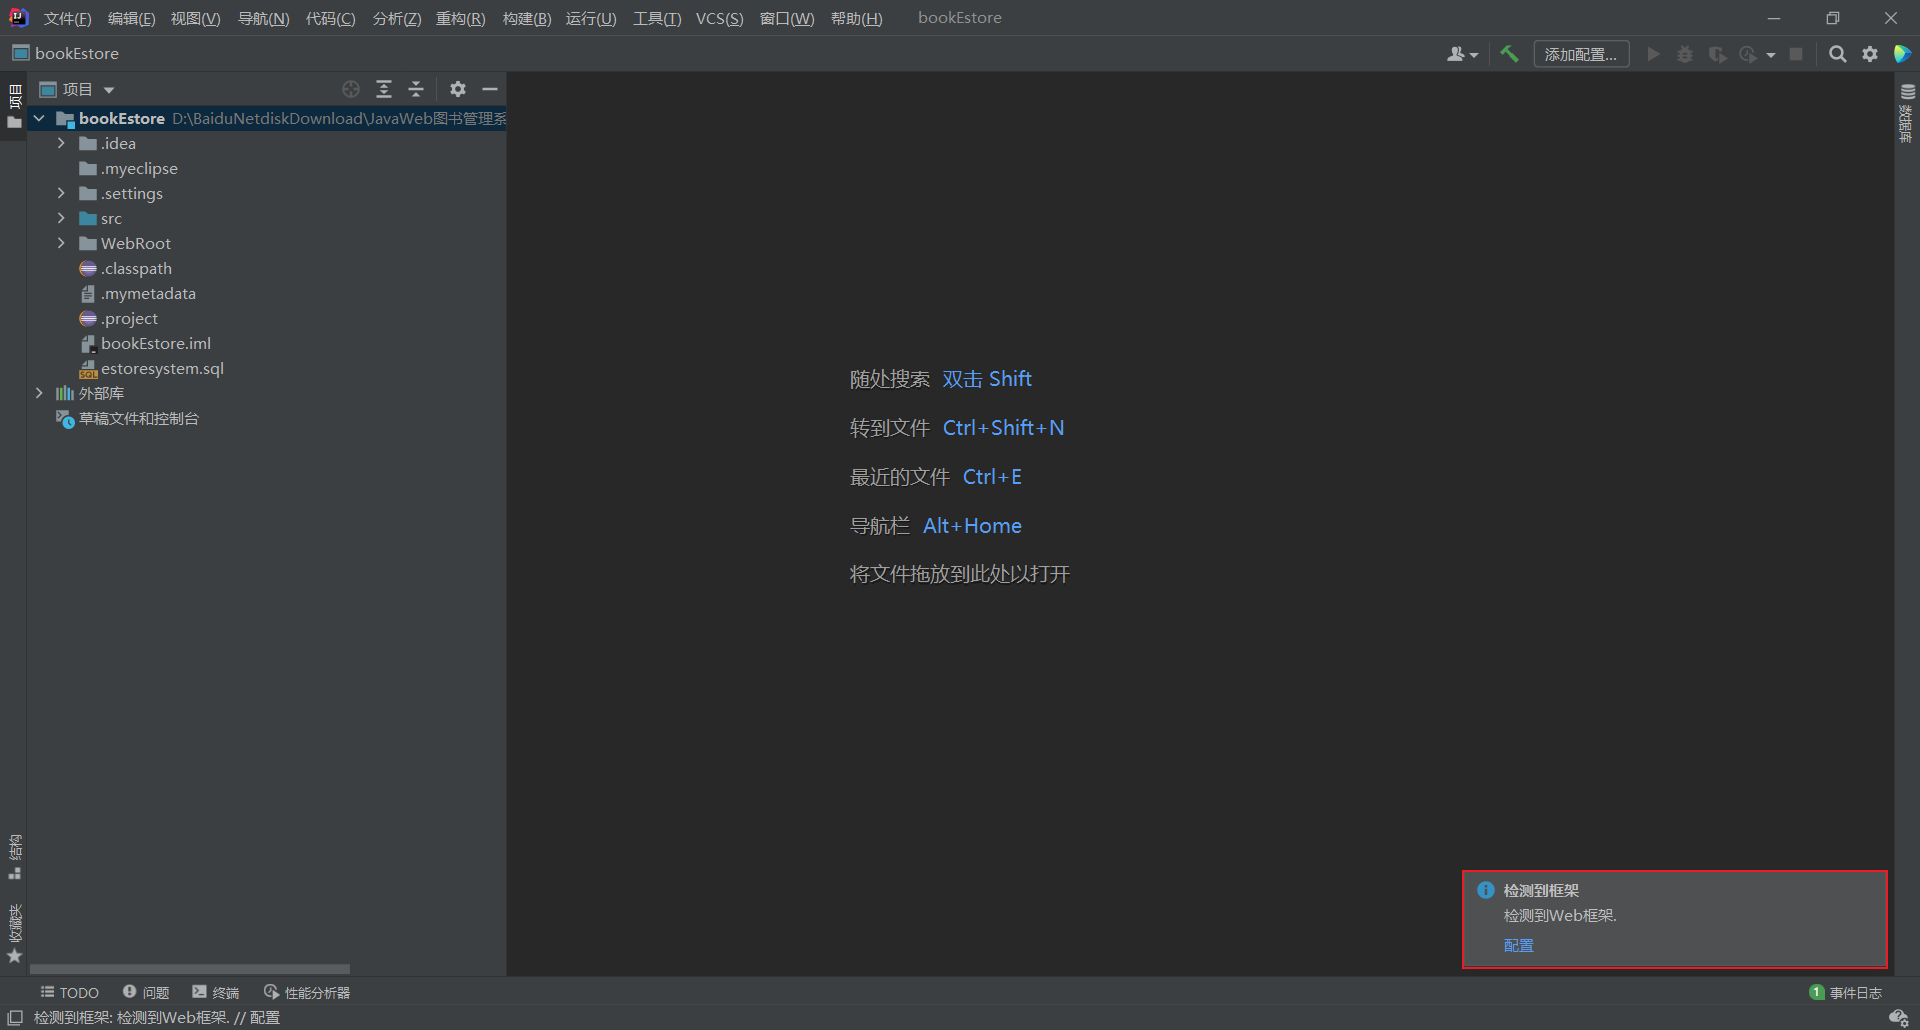Click the info icon in notification popup

1486,890
